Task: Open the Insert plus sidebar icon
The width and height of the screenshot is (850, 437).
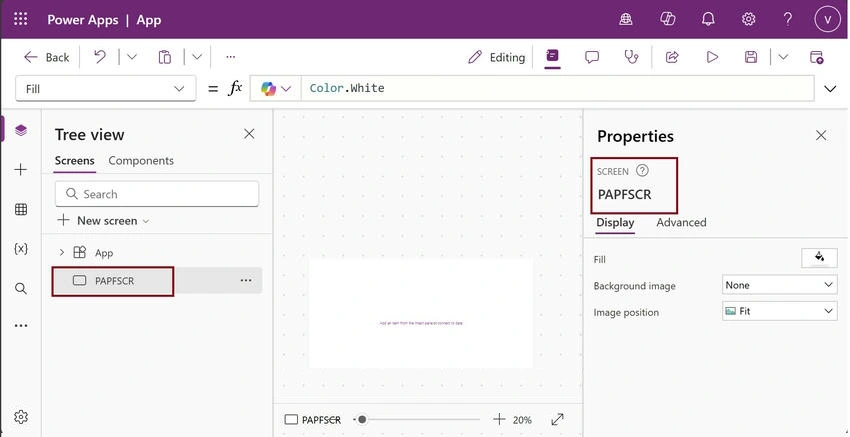Action: (21, 170)
